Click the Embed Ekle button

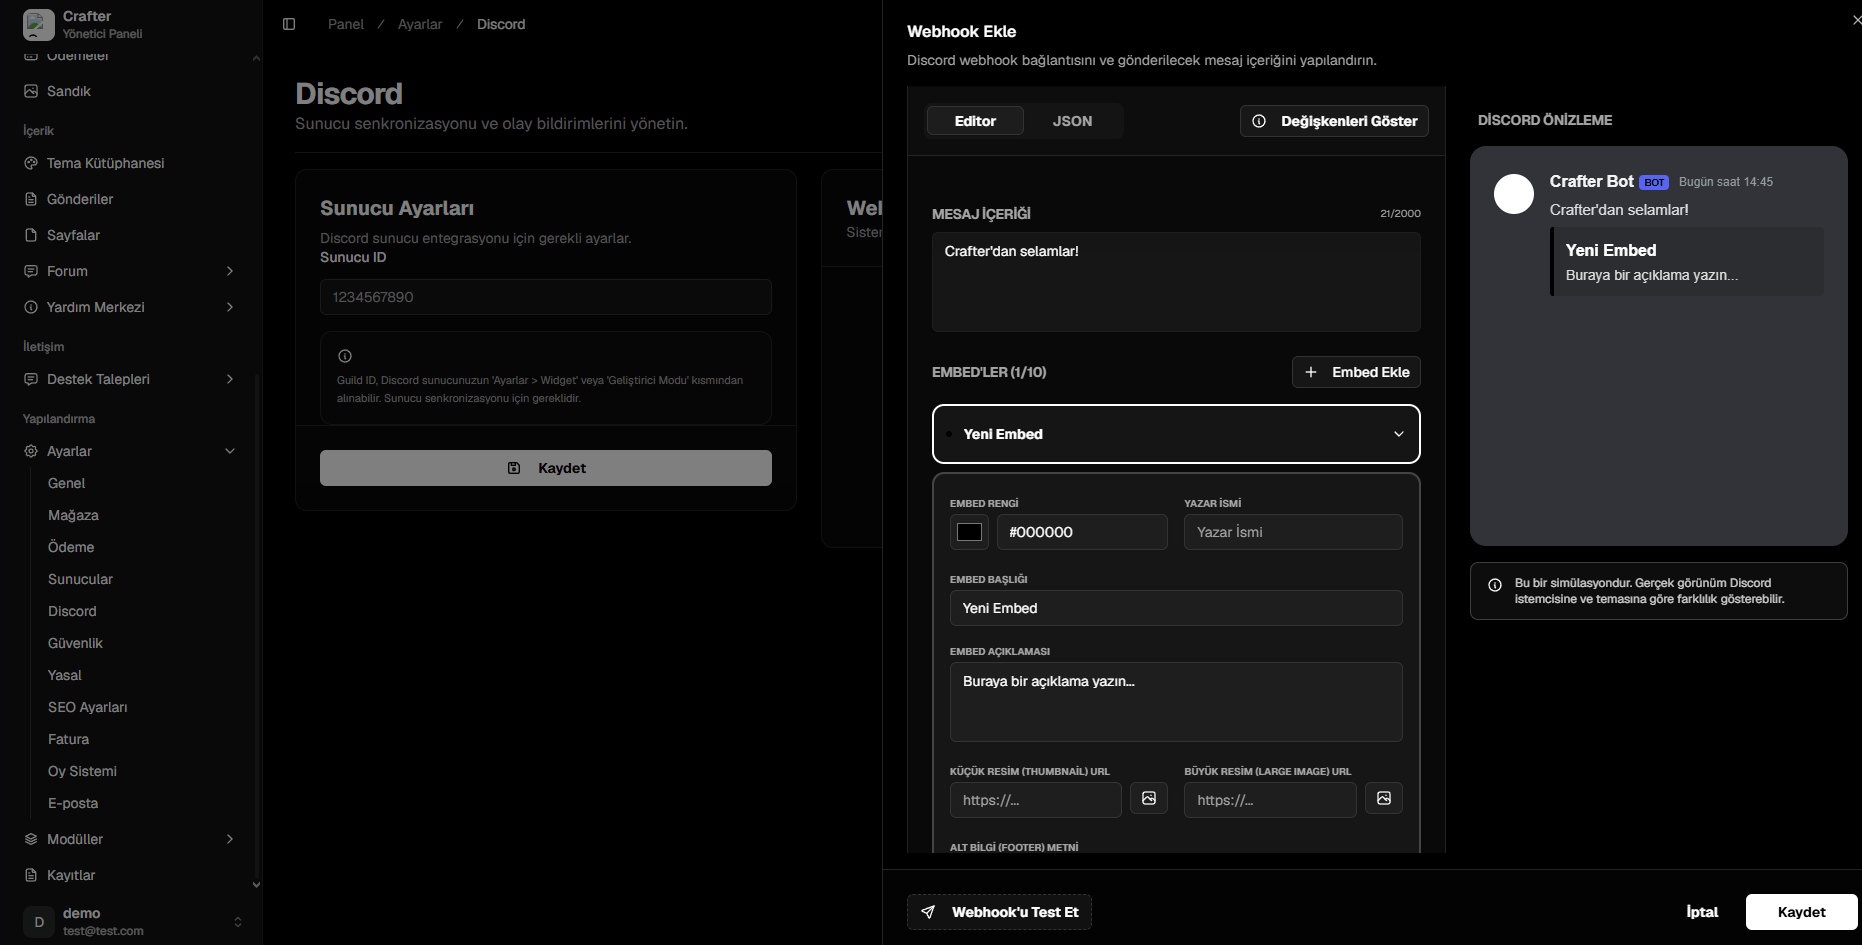coord(1356,372)
